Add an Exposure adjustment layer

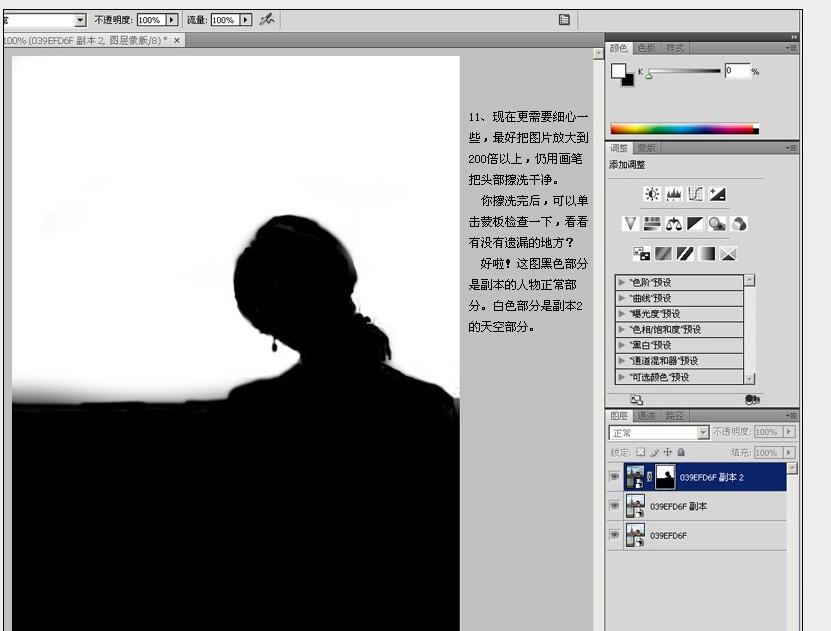click(x=717, y=193)
